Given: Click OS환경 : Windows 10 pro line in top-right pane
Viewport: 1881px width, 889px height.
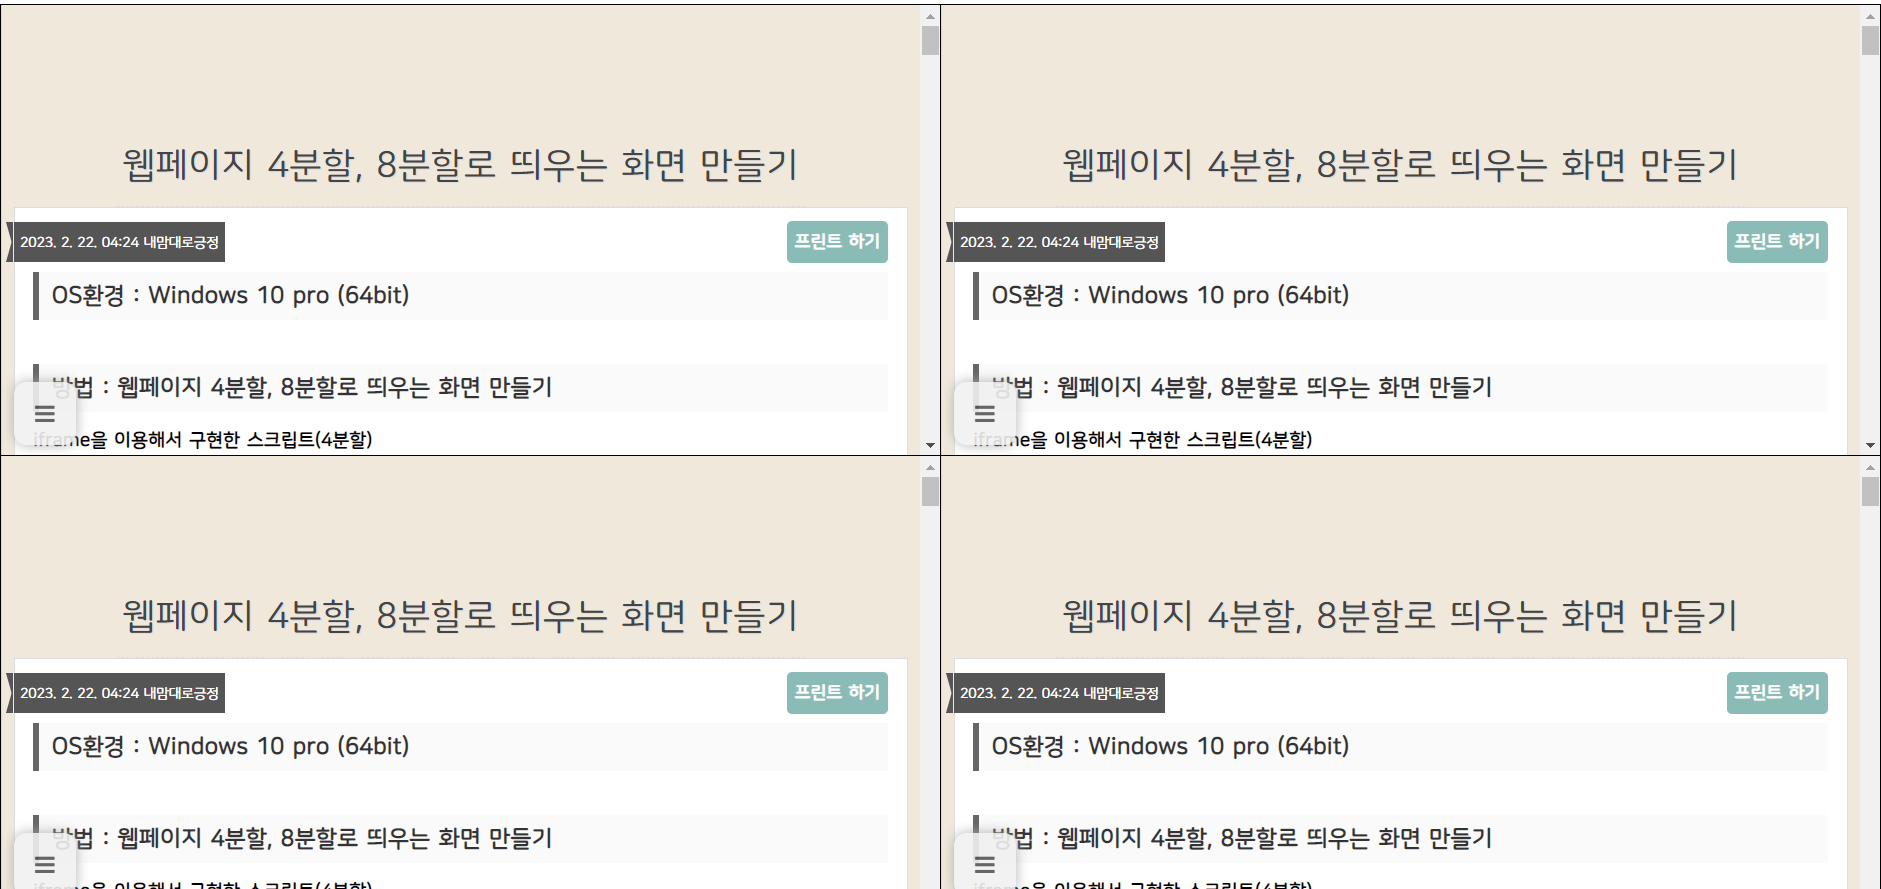Looking at the screenshot, I should tap(1400, 296).
